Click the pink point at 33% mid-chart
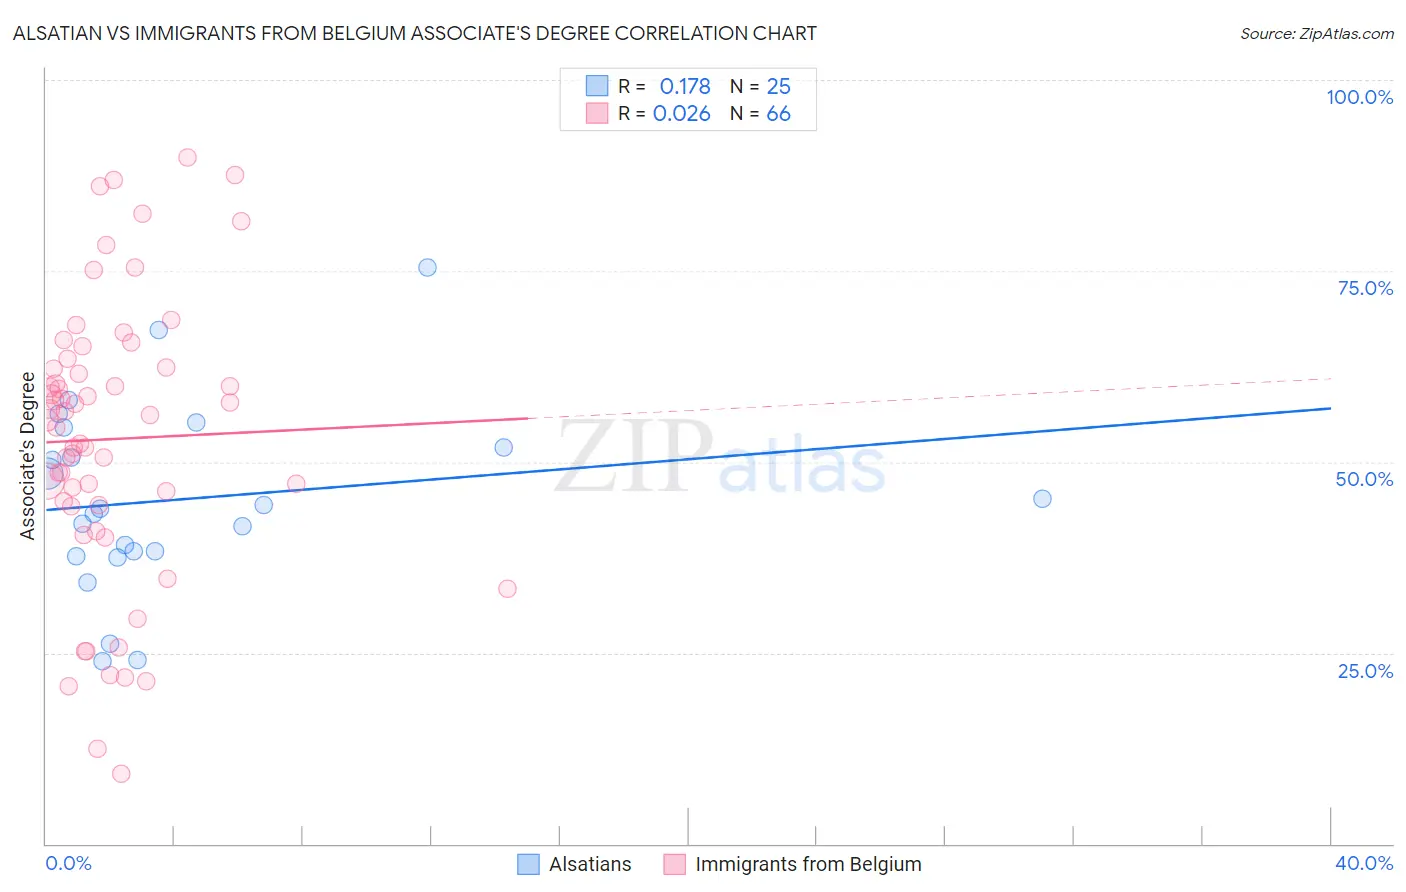 click(x=507, y=588)
